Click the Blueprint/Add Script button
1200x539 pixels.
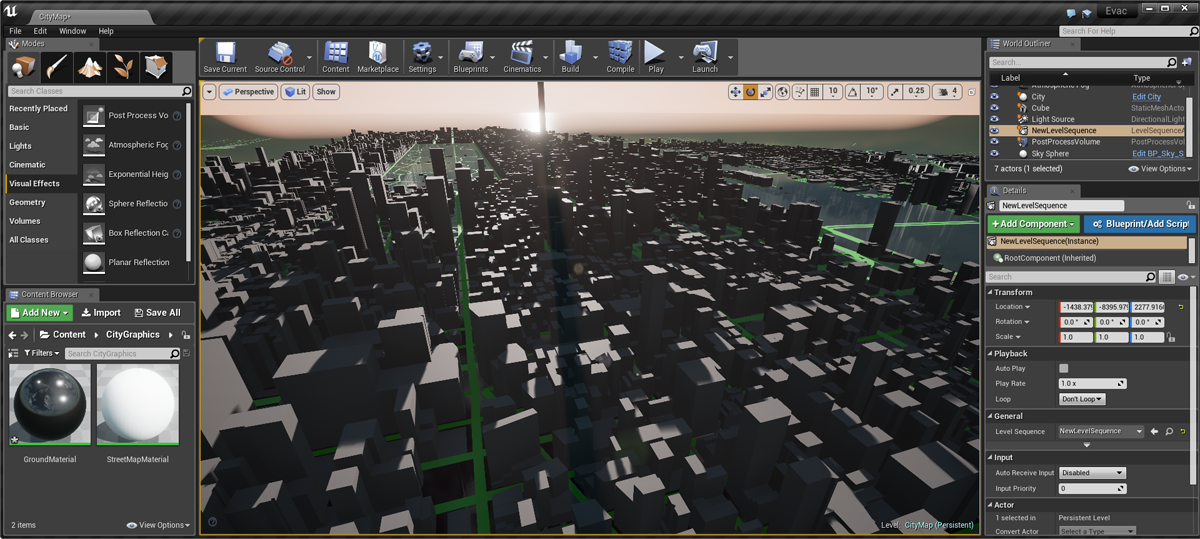tap(1139, 224)
